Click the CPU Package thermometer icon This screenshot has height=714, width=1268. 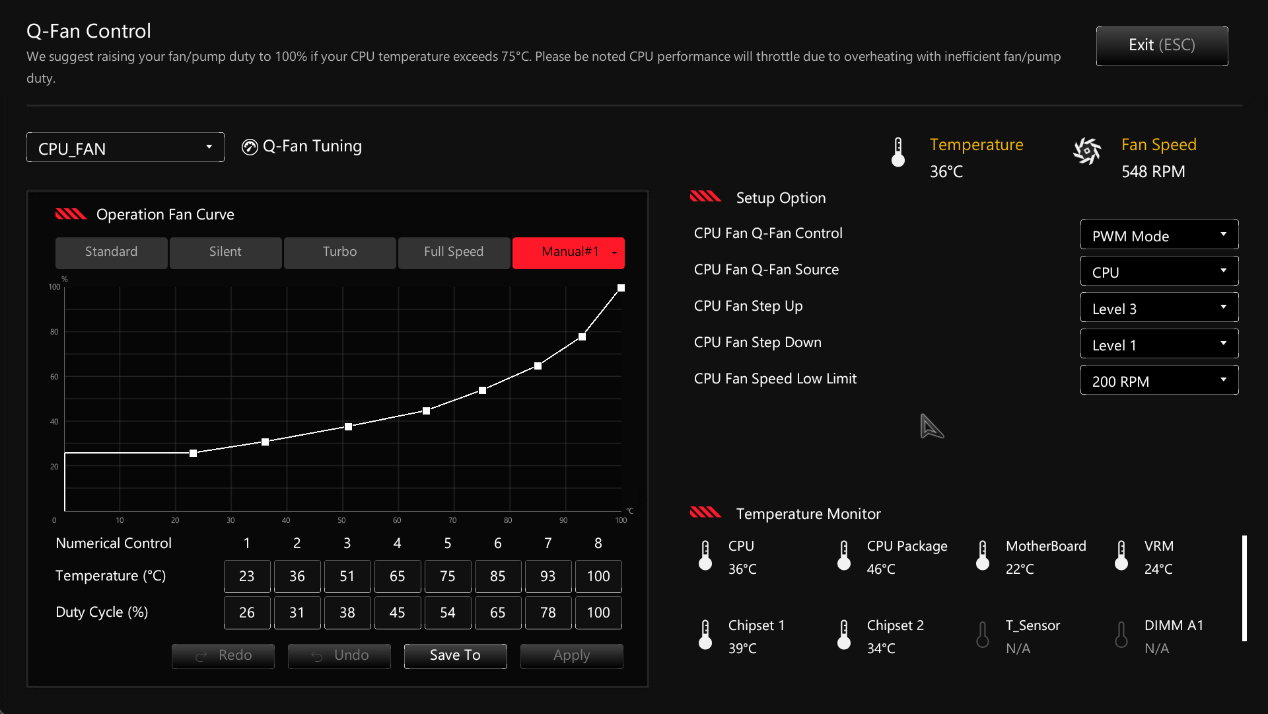point(845,556)
